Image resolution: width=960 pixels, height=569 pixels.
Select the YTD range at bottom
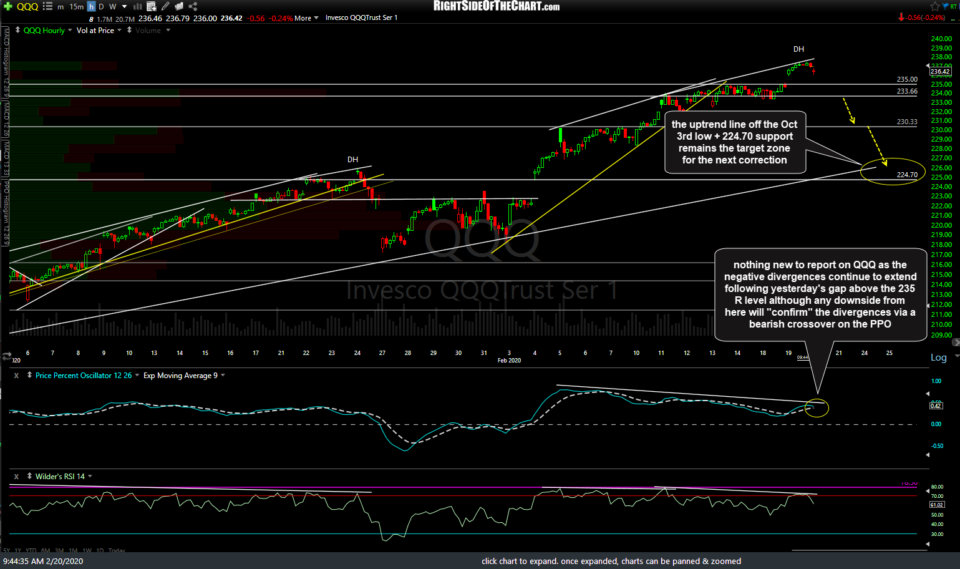[31, 551]
